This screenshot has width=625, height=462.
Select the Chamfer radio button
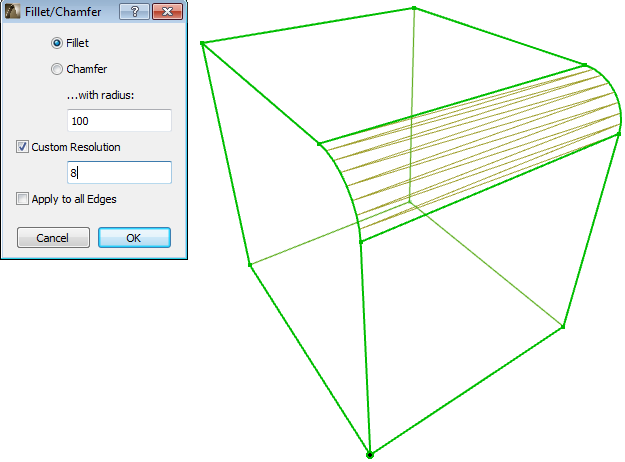(57, 69)
